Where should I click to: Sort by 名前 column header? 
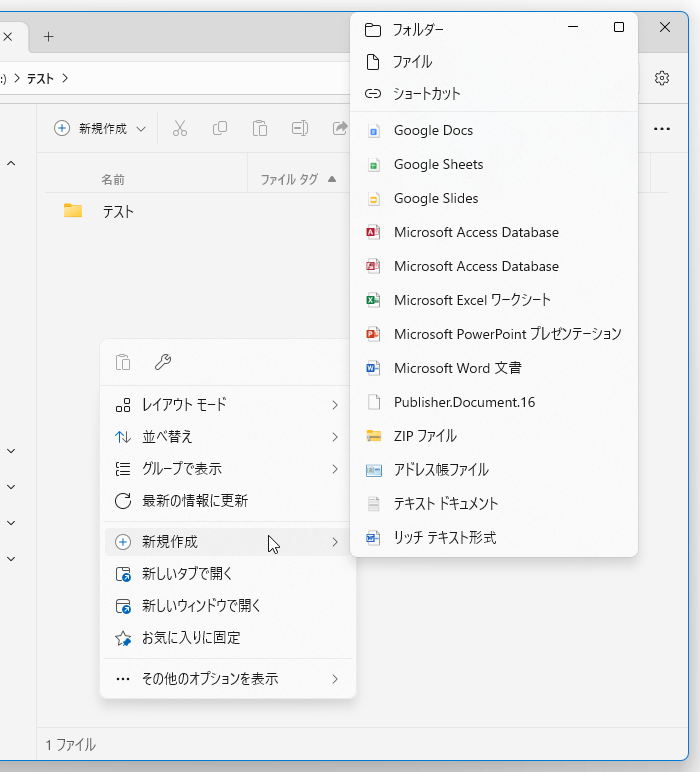point(113,180)
